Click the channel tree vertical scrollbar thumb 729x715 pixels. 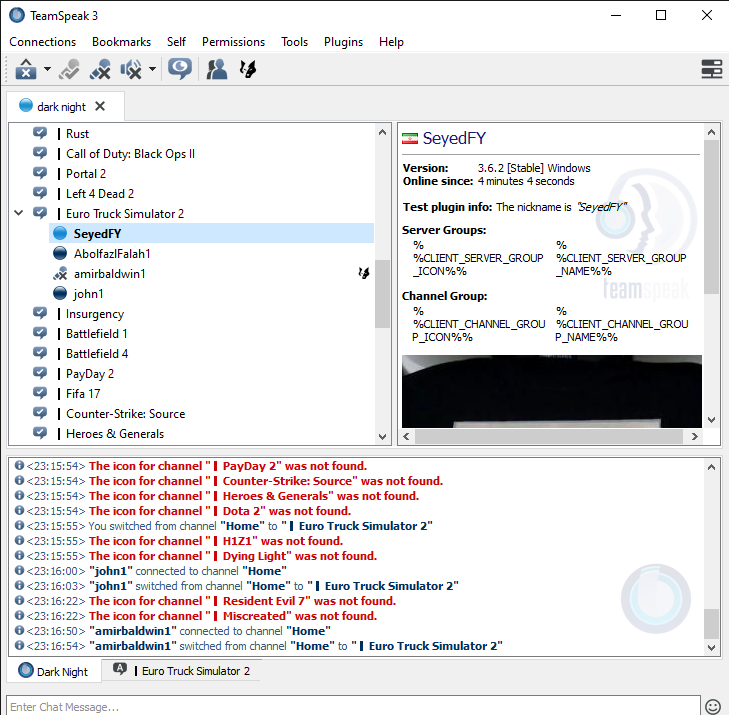(x=382, y=294)
